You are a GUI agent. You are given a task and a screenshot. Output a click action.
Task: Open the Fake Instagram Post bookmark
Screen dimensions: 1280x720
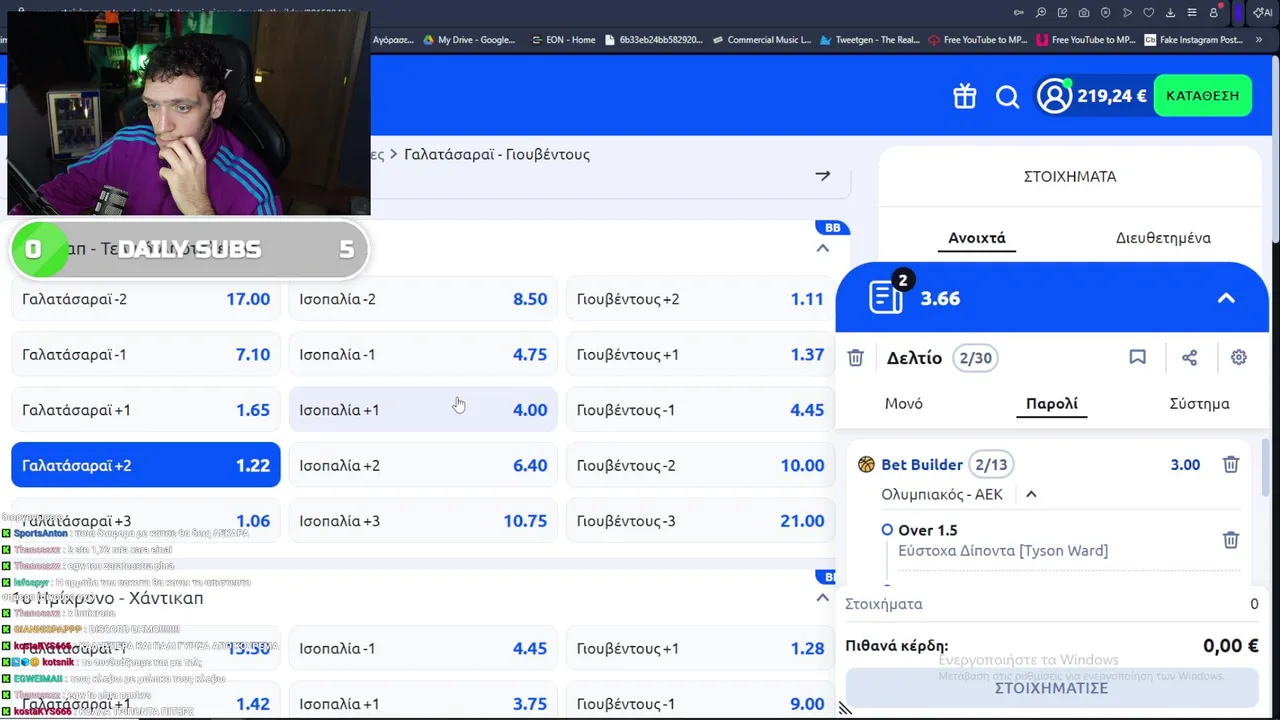[x=1194, y=40]
